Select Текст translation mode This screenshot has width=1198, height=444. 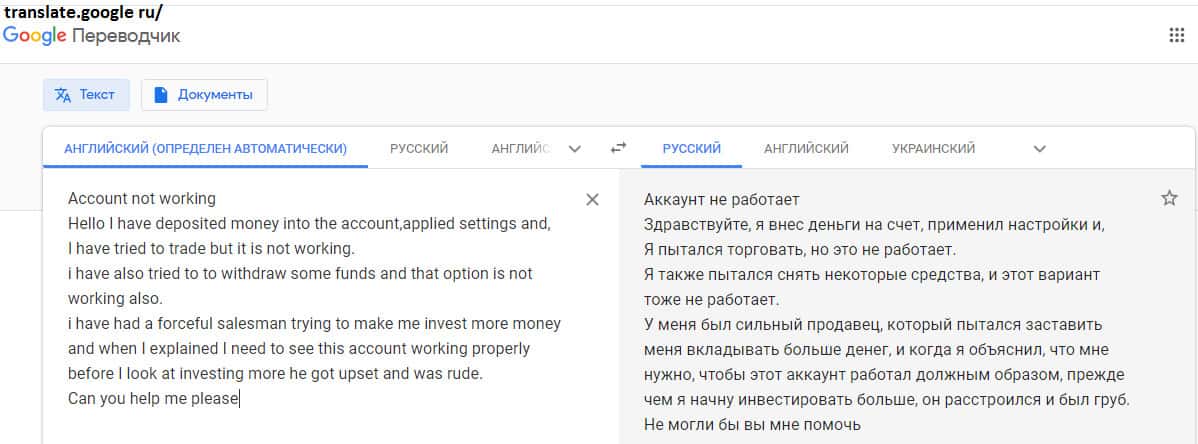[x=86, y=95]
